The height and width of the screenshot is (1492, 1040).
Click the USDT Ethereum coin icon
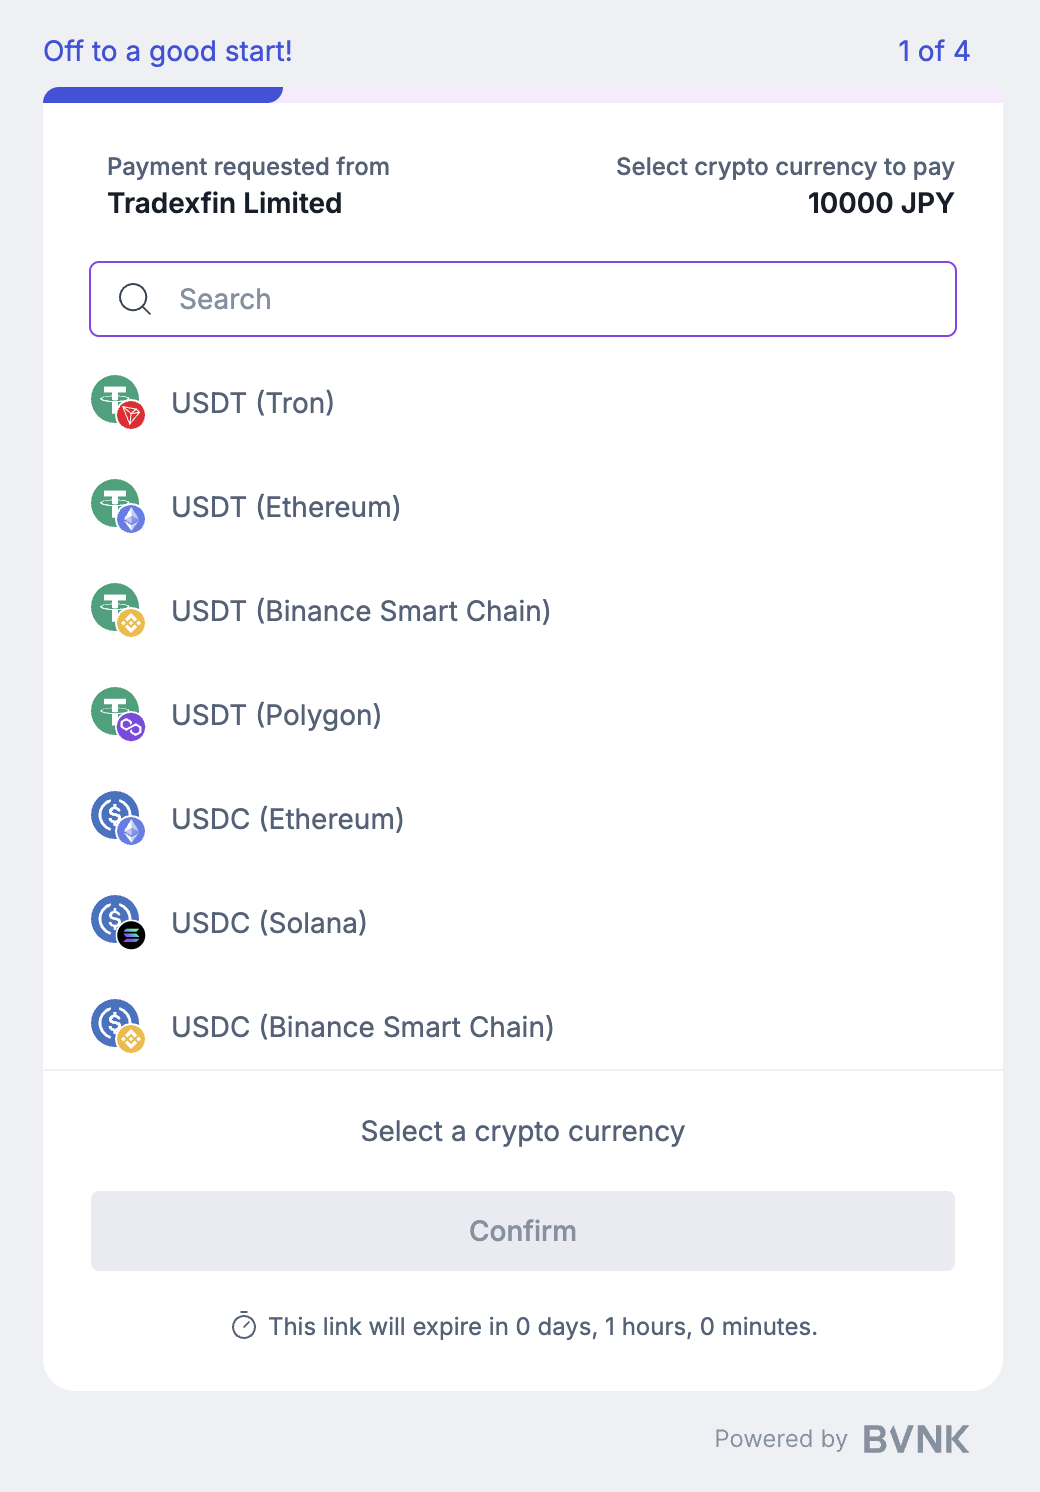click(x=118, y=506)
